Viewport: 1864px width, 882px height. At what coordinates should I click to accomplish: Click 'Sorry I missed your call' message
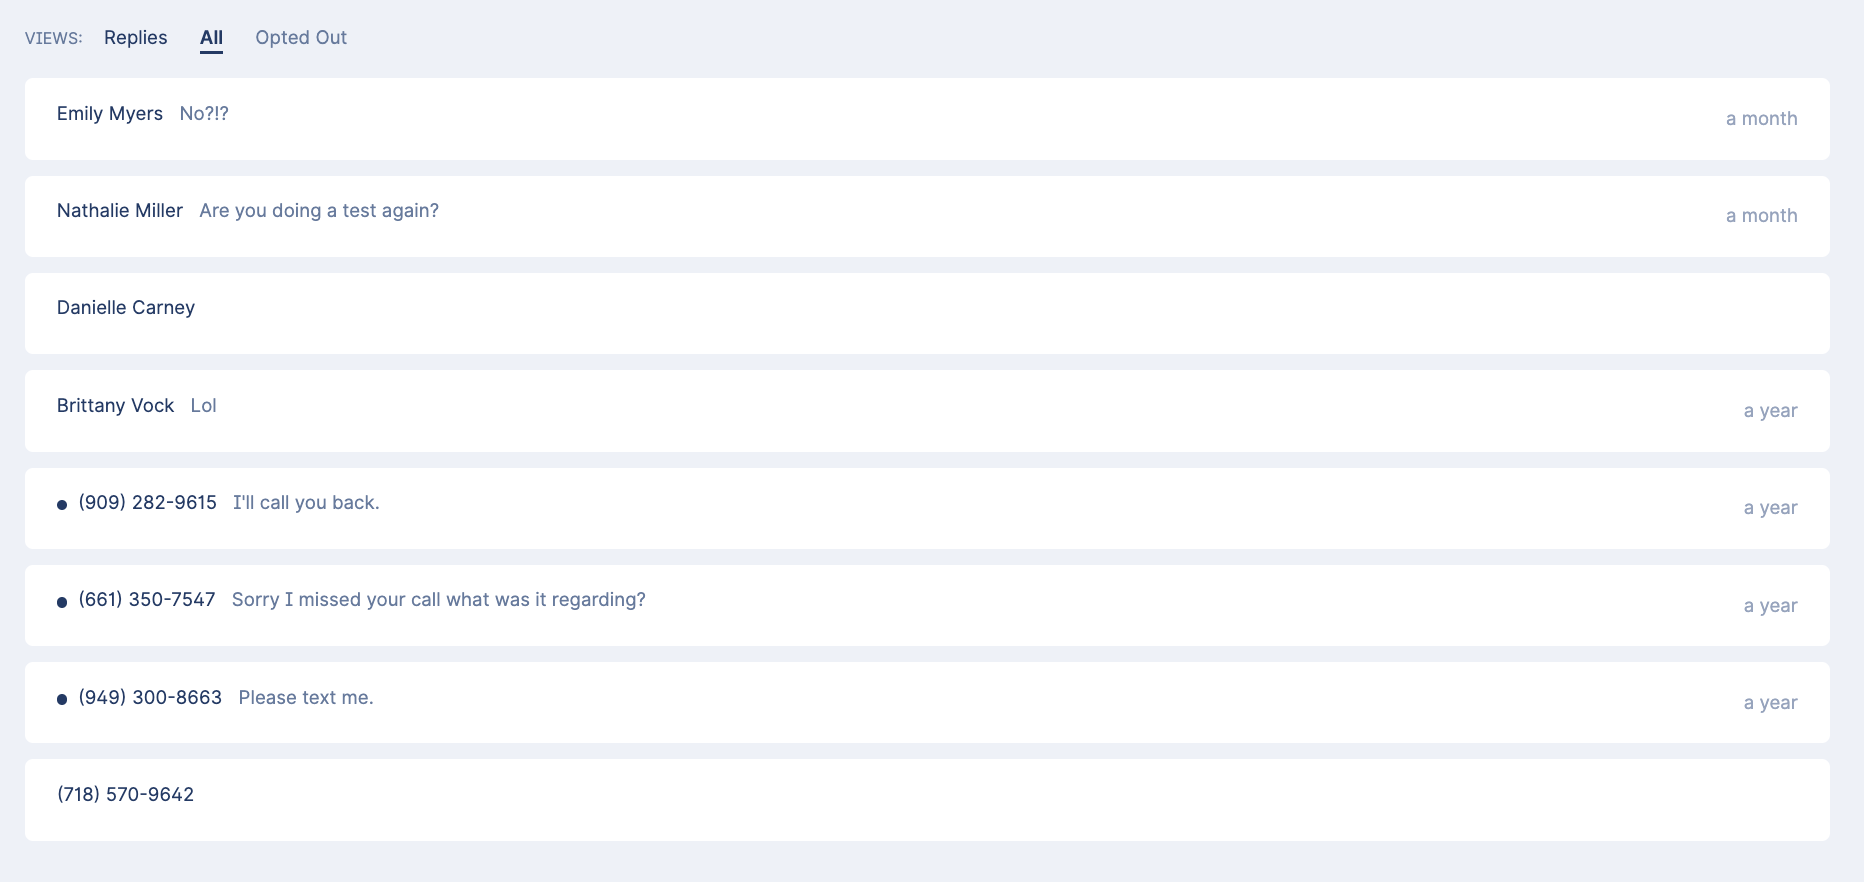pyautogui.click(x=438, y=600)
